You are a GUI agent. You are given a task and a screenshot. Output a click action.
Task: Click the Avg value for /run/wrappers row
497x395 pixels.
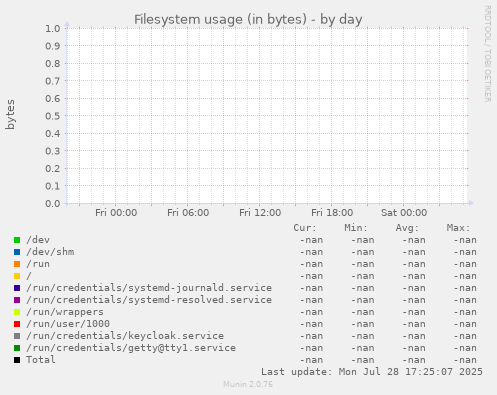click(414, 312)
